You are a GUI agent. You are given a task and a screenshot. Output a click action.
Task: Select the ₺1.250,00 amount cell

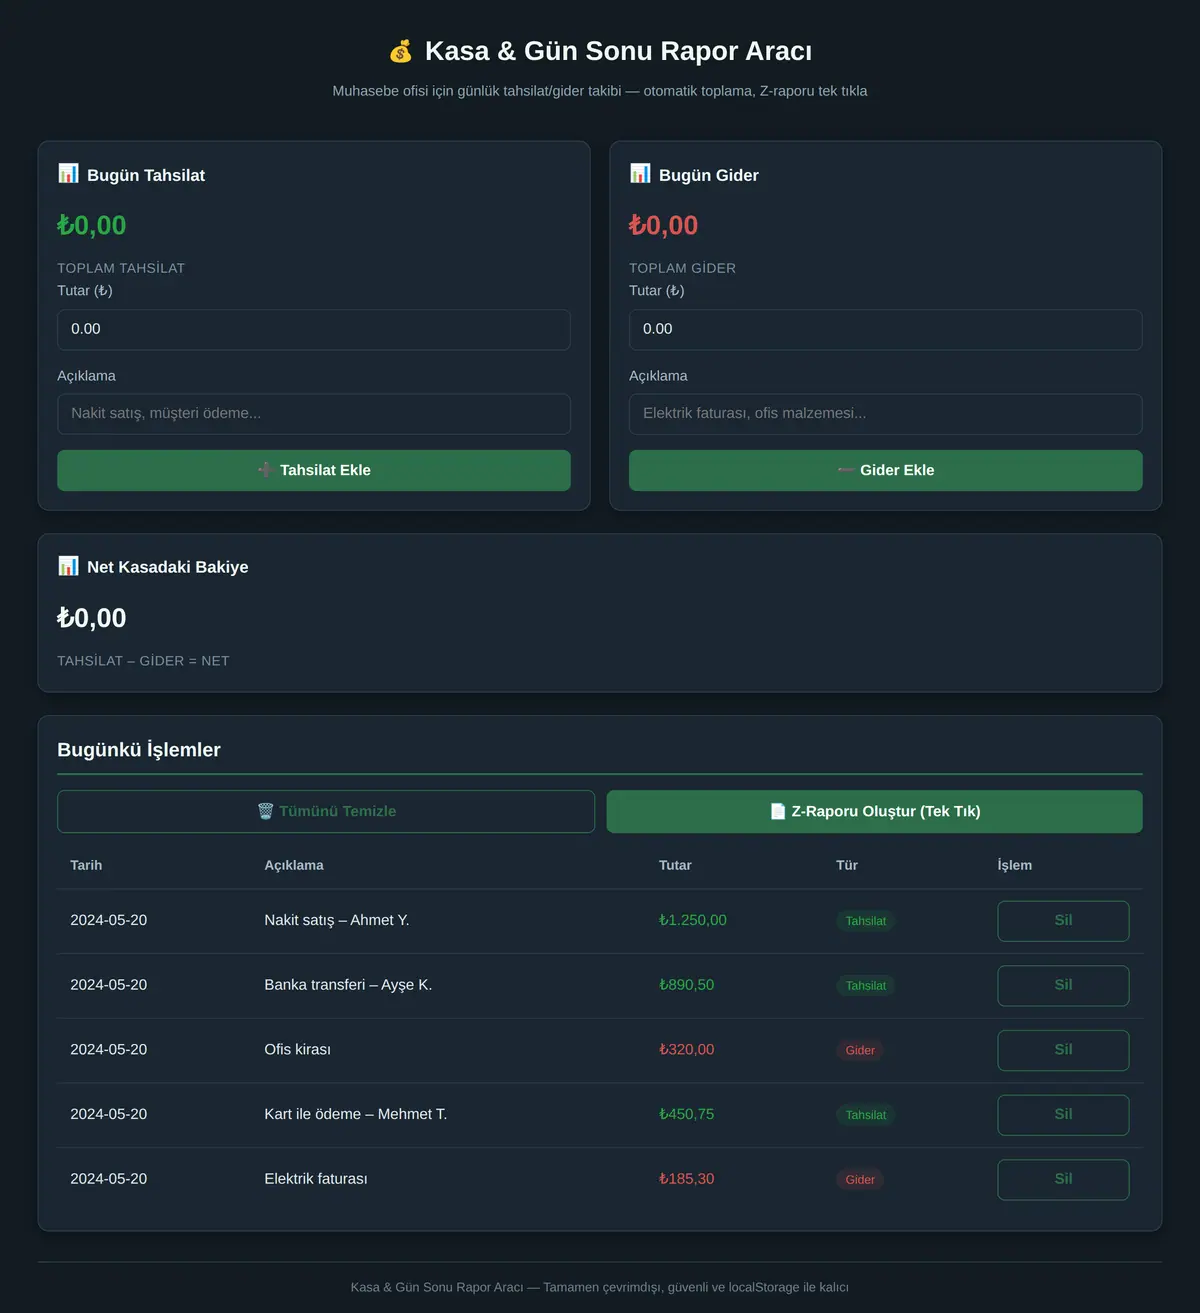(693, 920)
